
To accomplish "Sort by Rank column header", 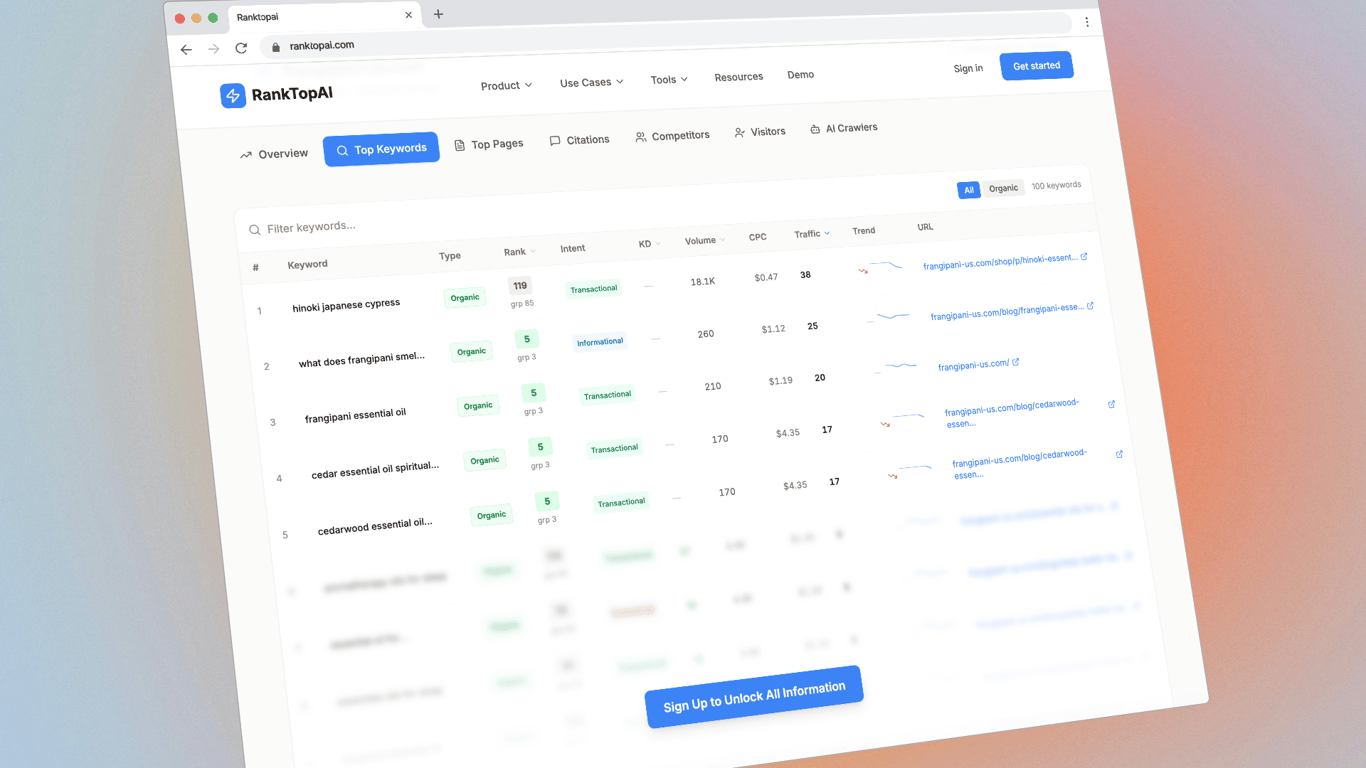I will click(x=519, y=252).
